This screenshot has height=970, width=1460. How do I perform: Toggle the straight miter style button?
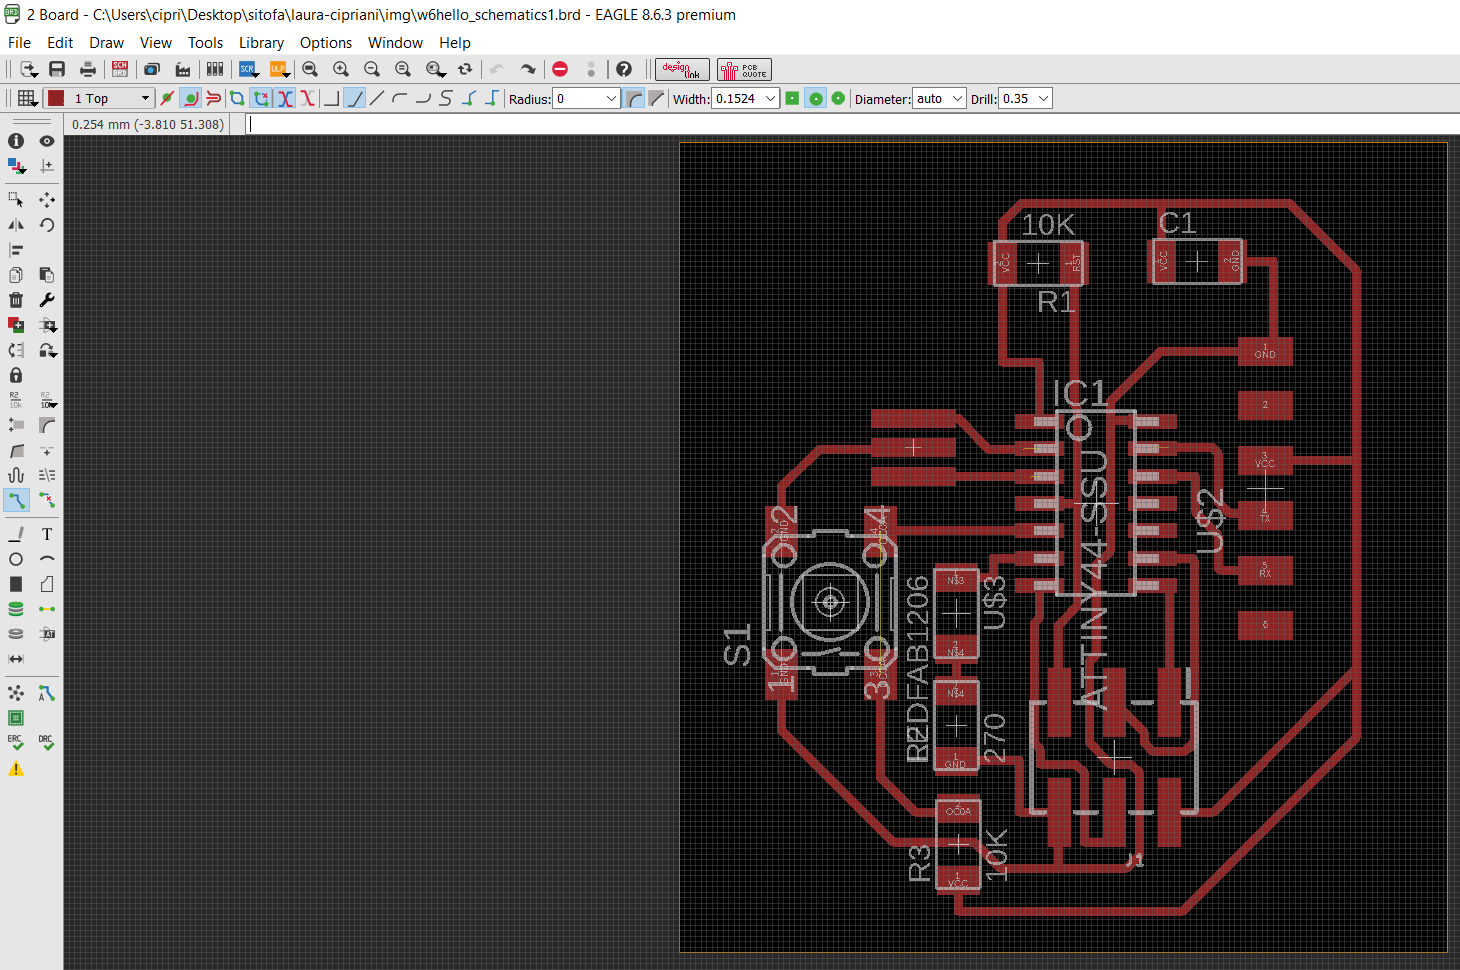click(x=656, y=98)
